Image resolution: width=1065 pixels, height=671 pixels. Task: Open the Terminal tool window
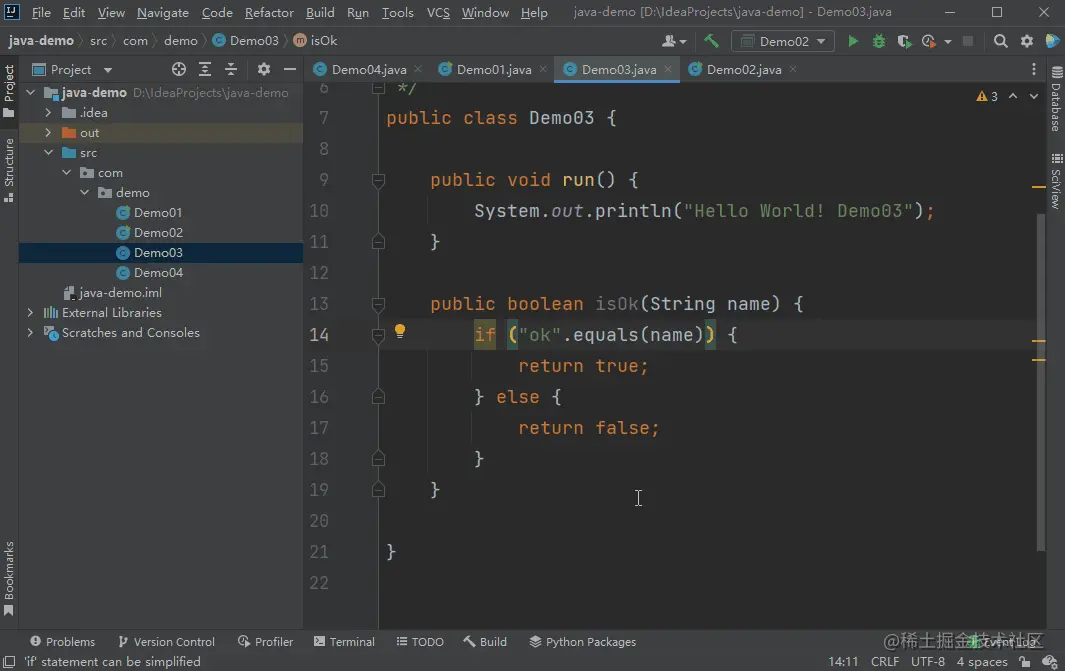(x=344, y=642)
